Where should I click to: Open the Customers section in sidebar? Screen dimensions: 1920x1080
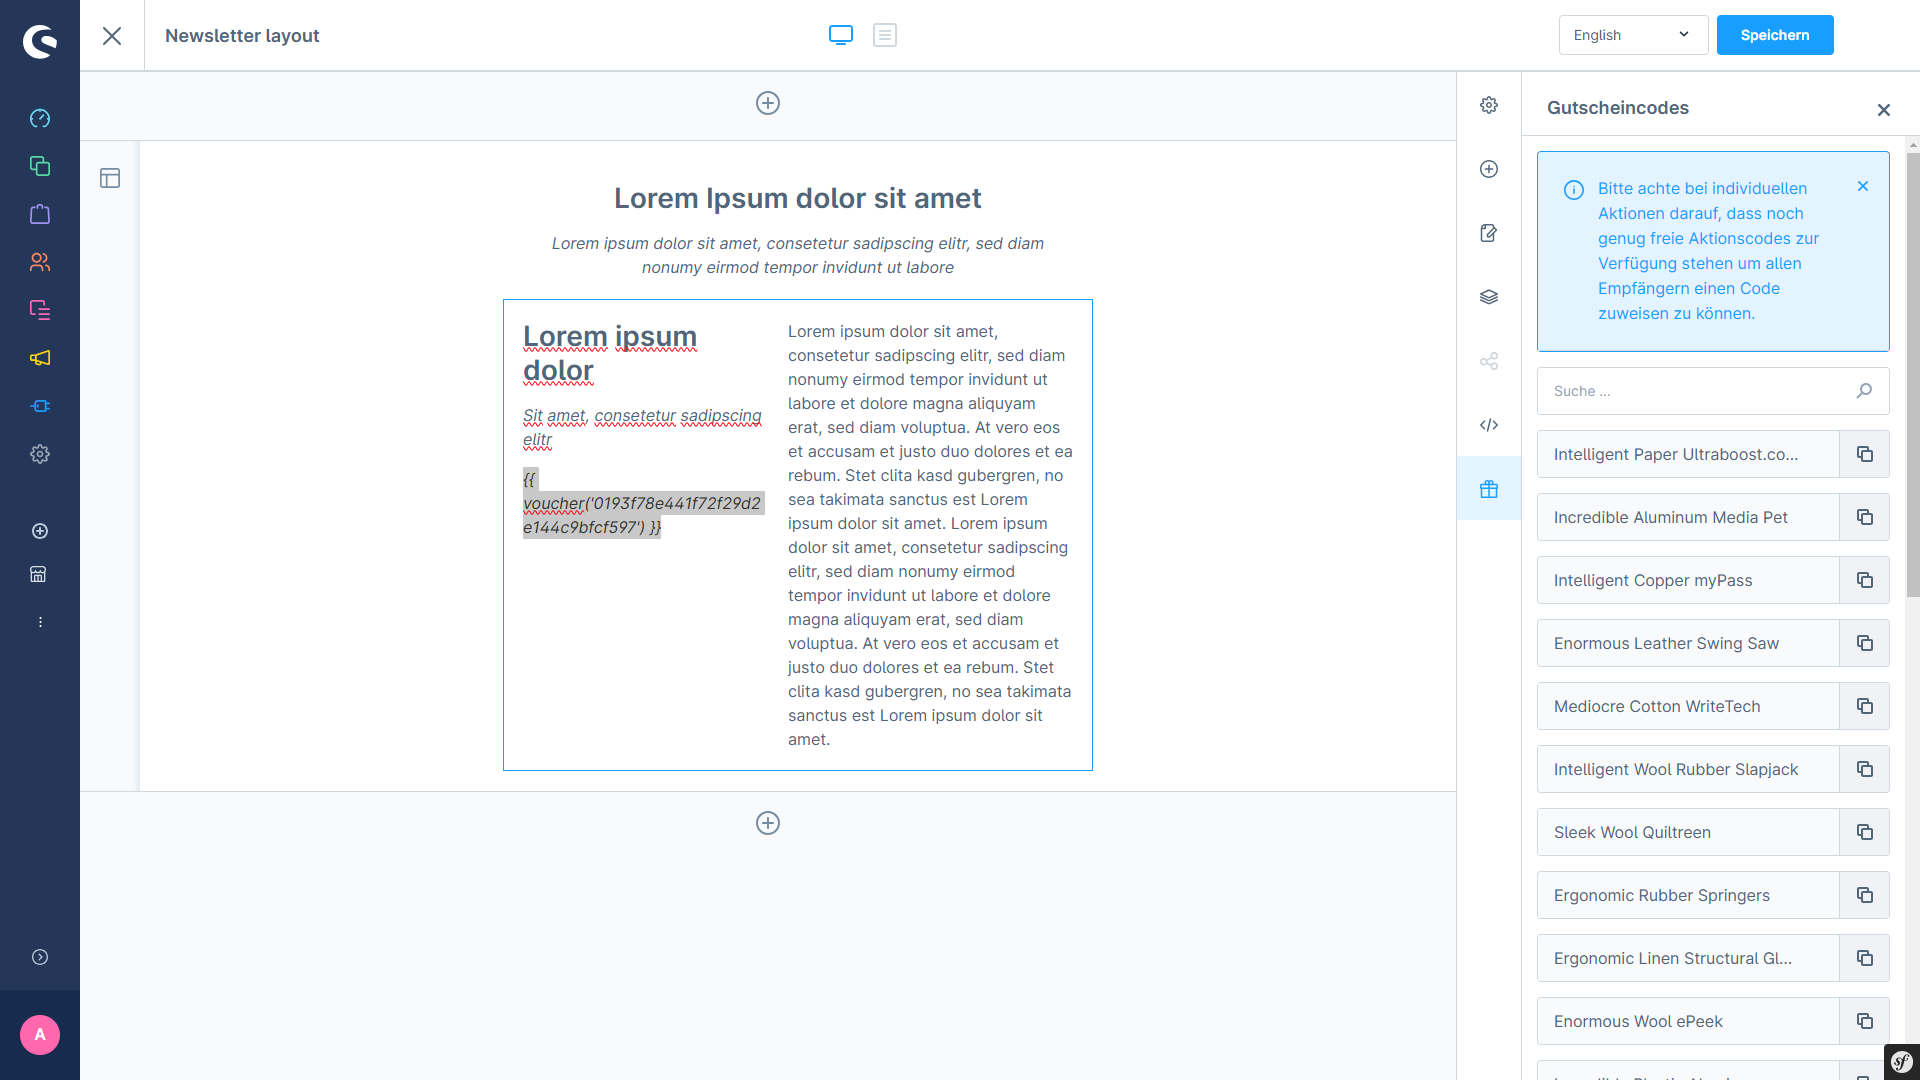(x=40, y=262)
